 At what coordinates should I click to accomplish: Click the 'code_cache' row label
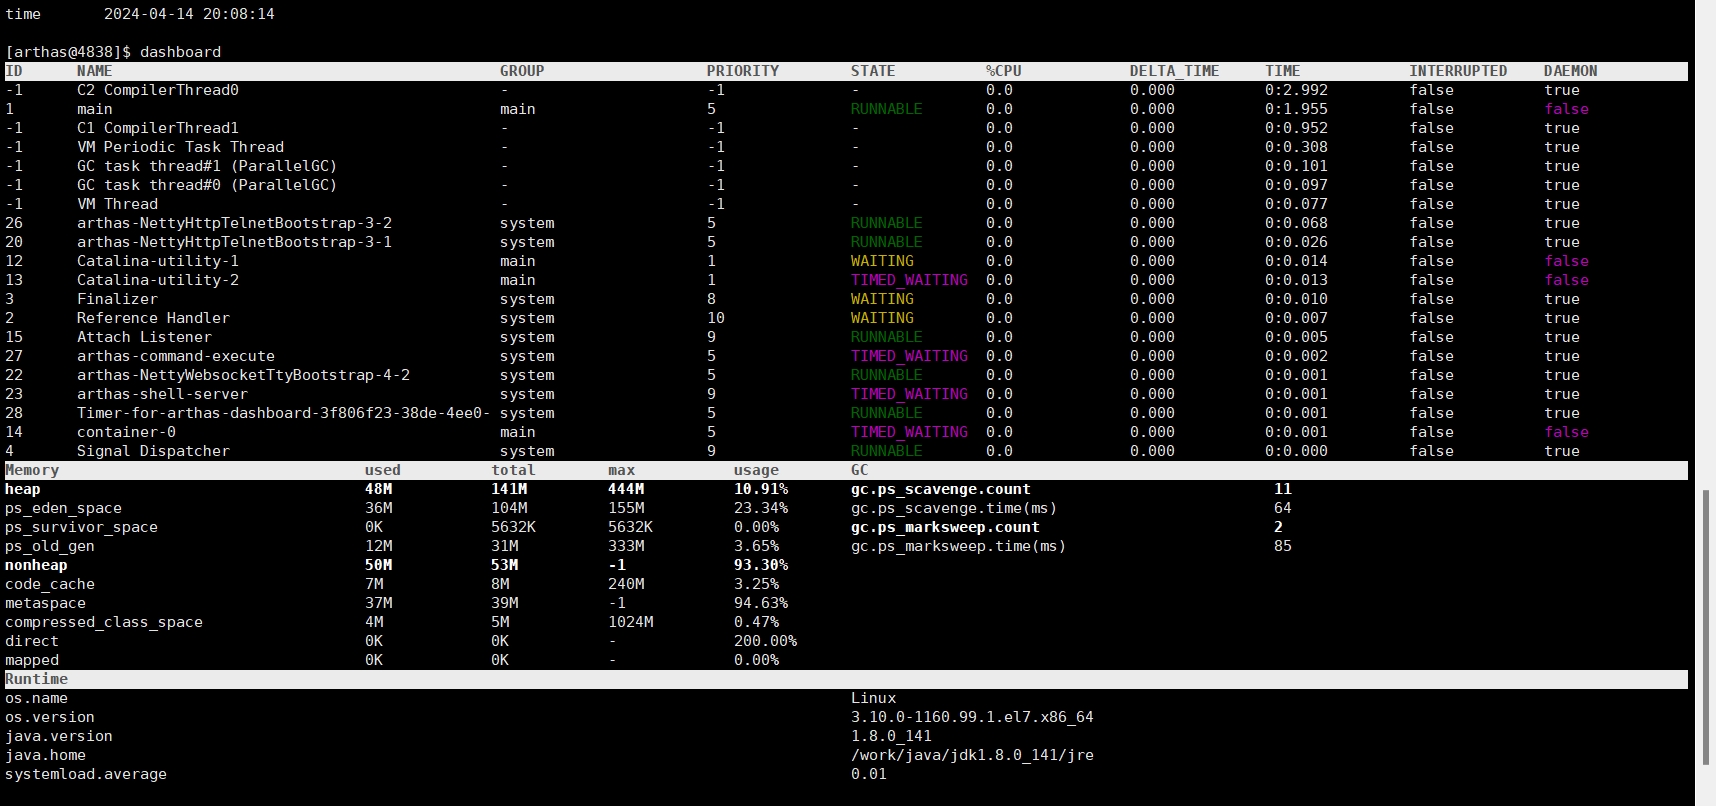tap(50, 584)
